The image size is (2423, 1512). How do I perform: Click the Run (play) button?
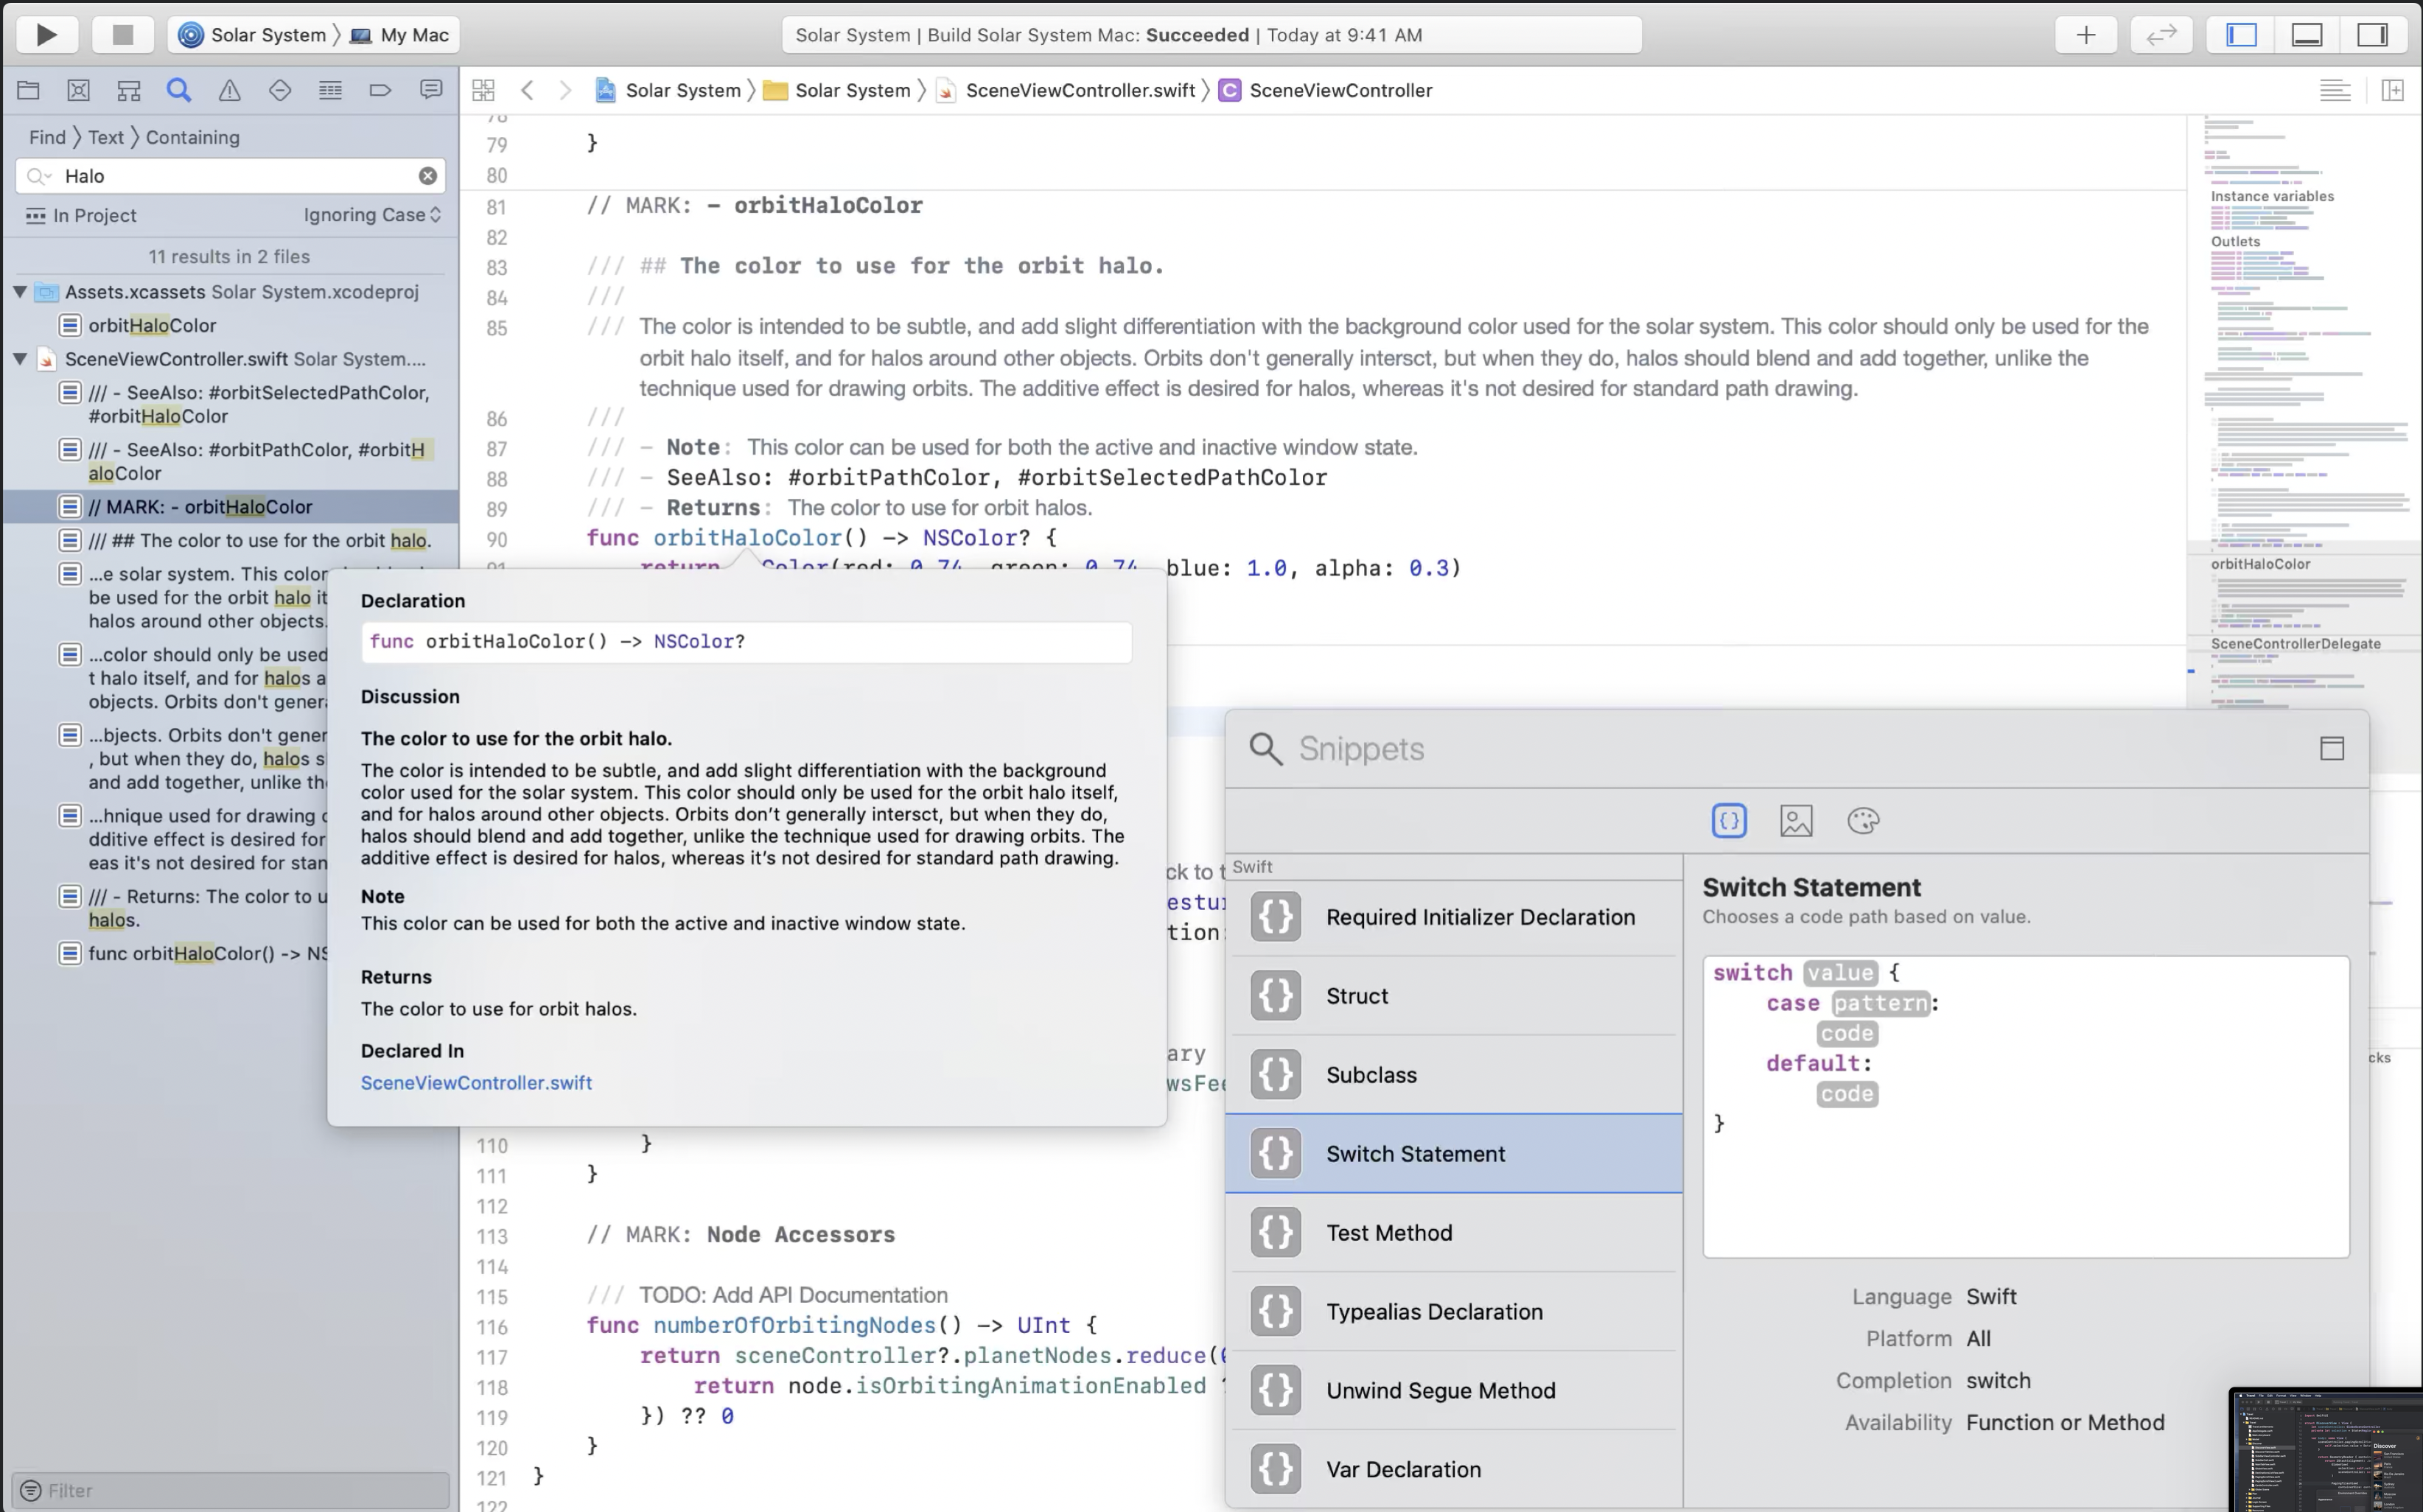click(x=46, y=35)
